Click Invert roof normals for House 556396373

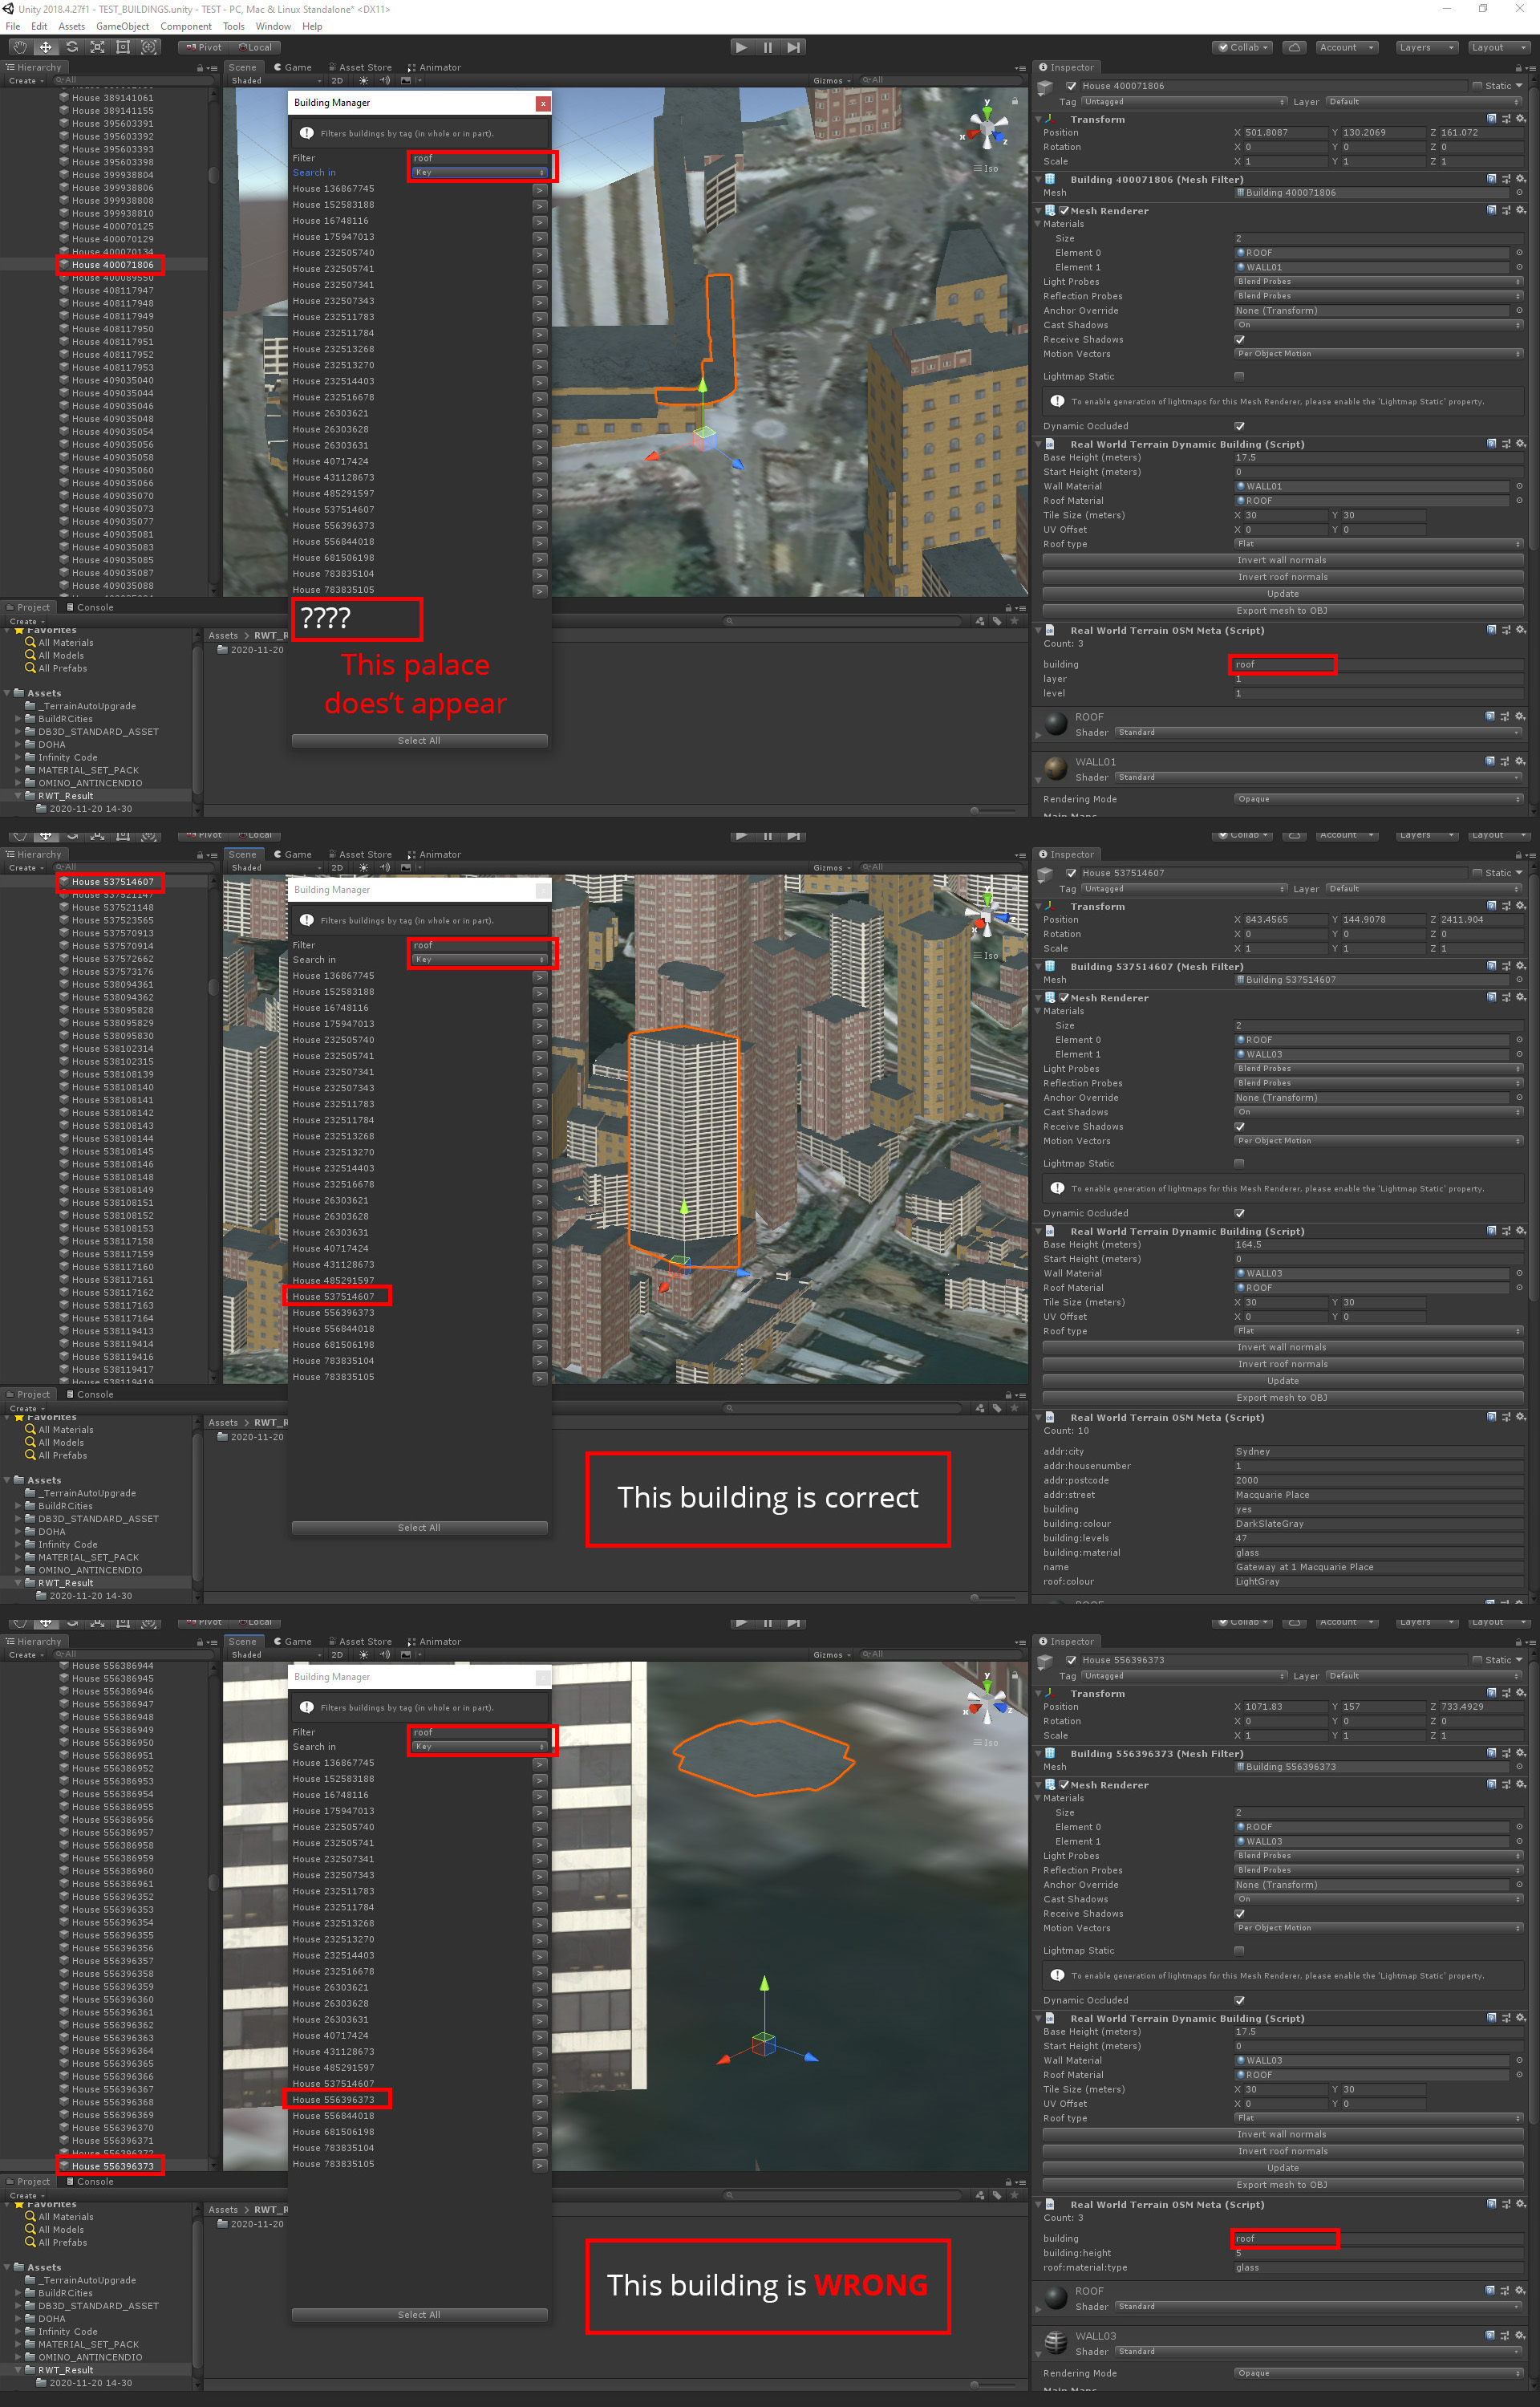pyautogui.click(x=1282, y=2151)
